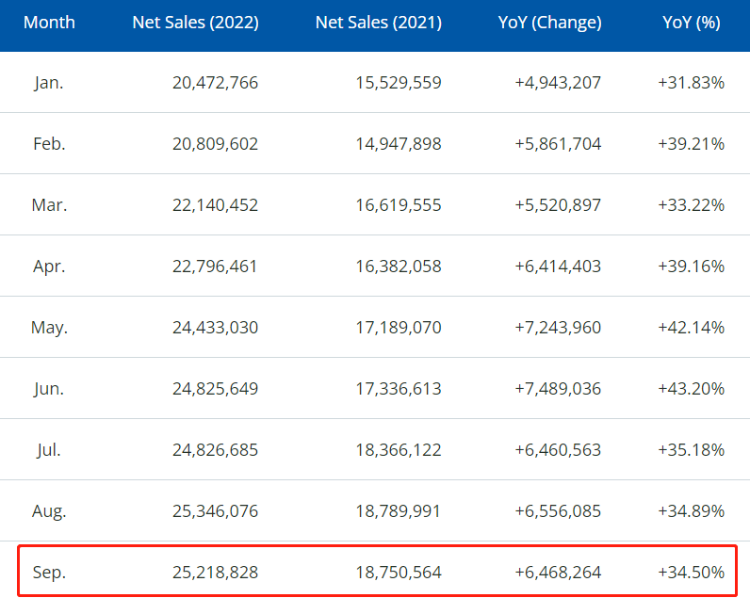Select February YoY percentage +39.21%
Screen dimensions: 750x598
tap(691, 144)
